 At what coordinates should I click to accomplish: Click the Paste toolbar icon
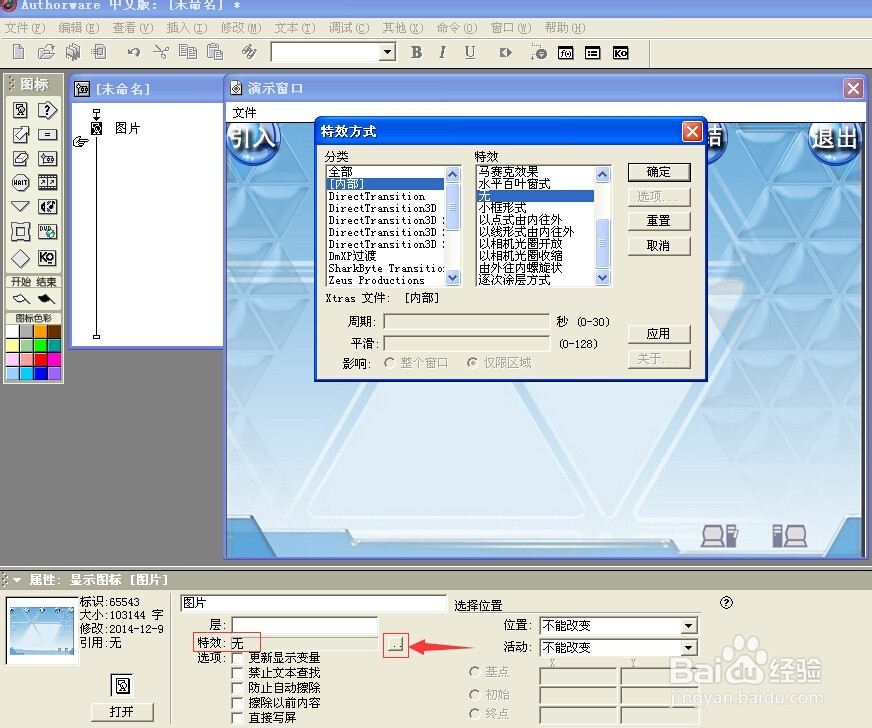(215, 52)
